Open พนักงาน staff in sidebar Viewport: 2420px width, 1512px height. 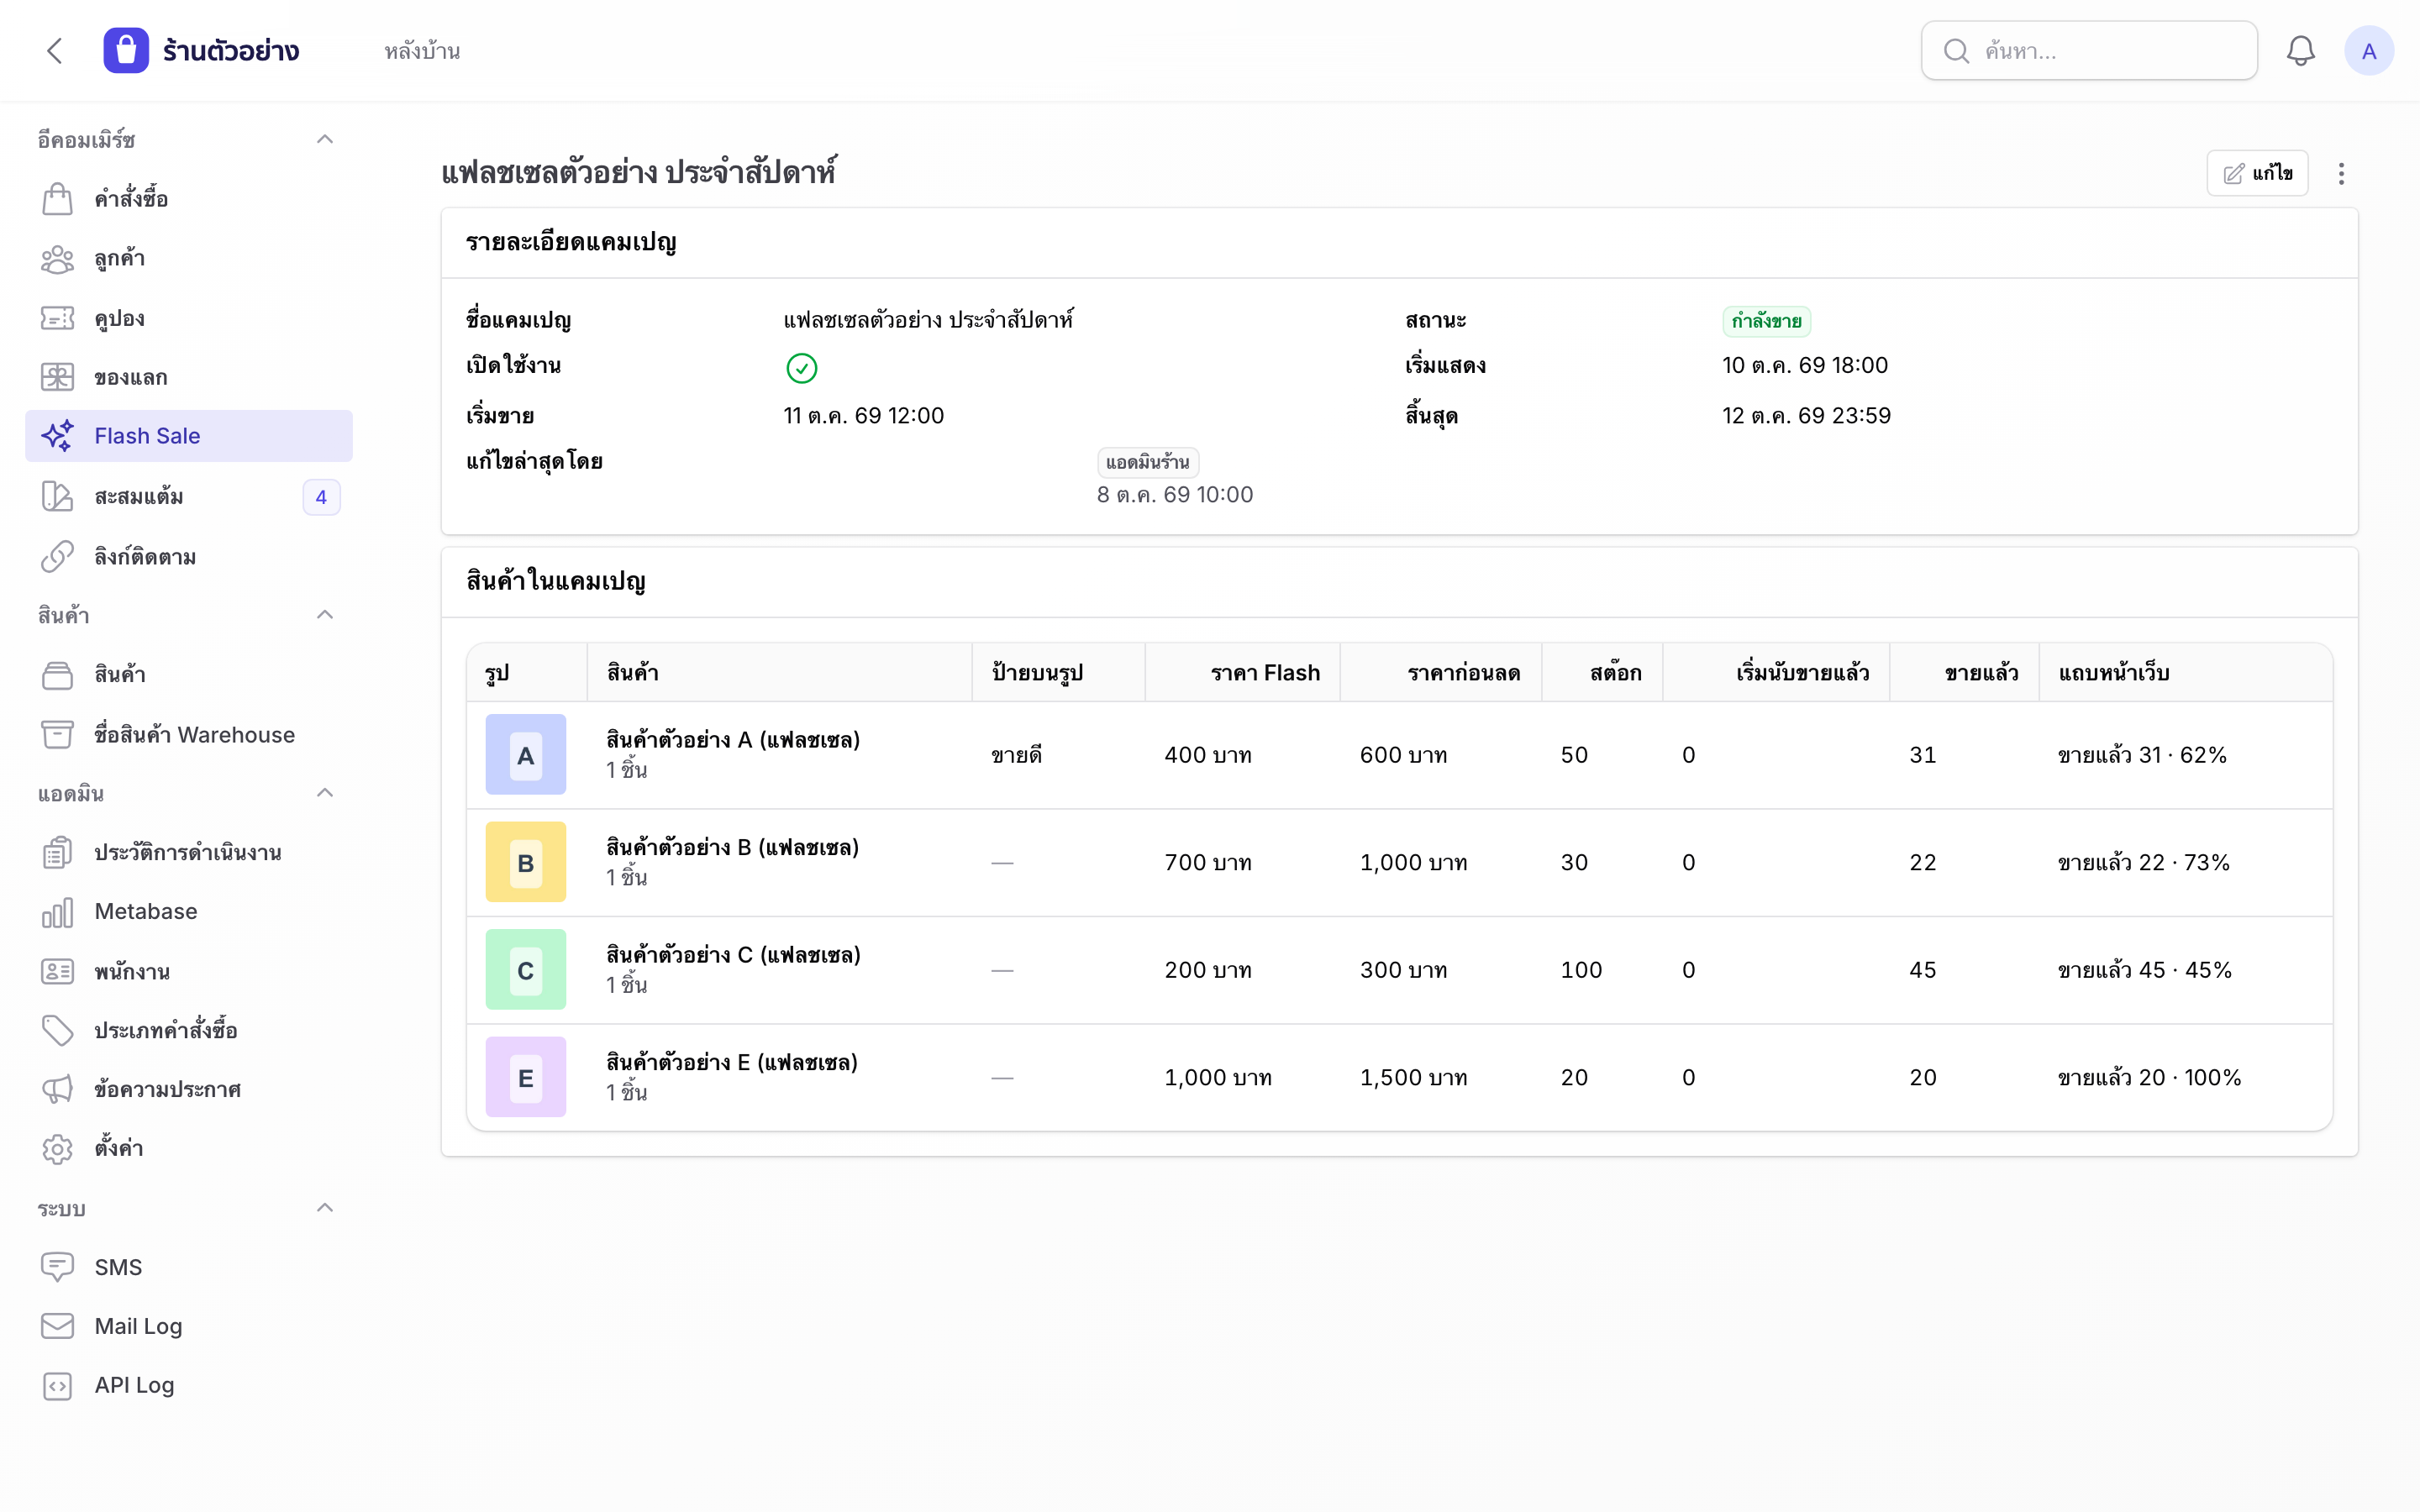[189, 971]
